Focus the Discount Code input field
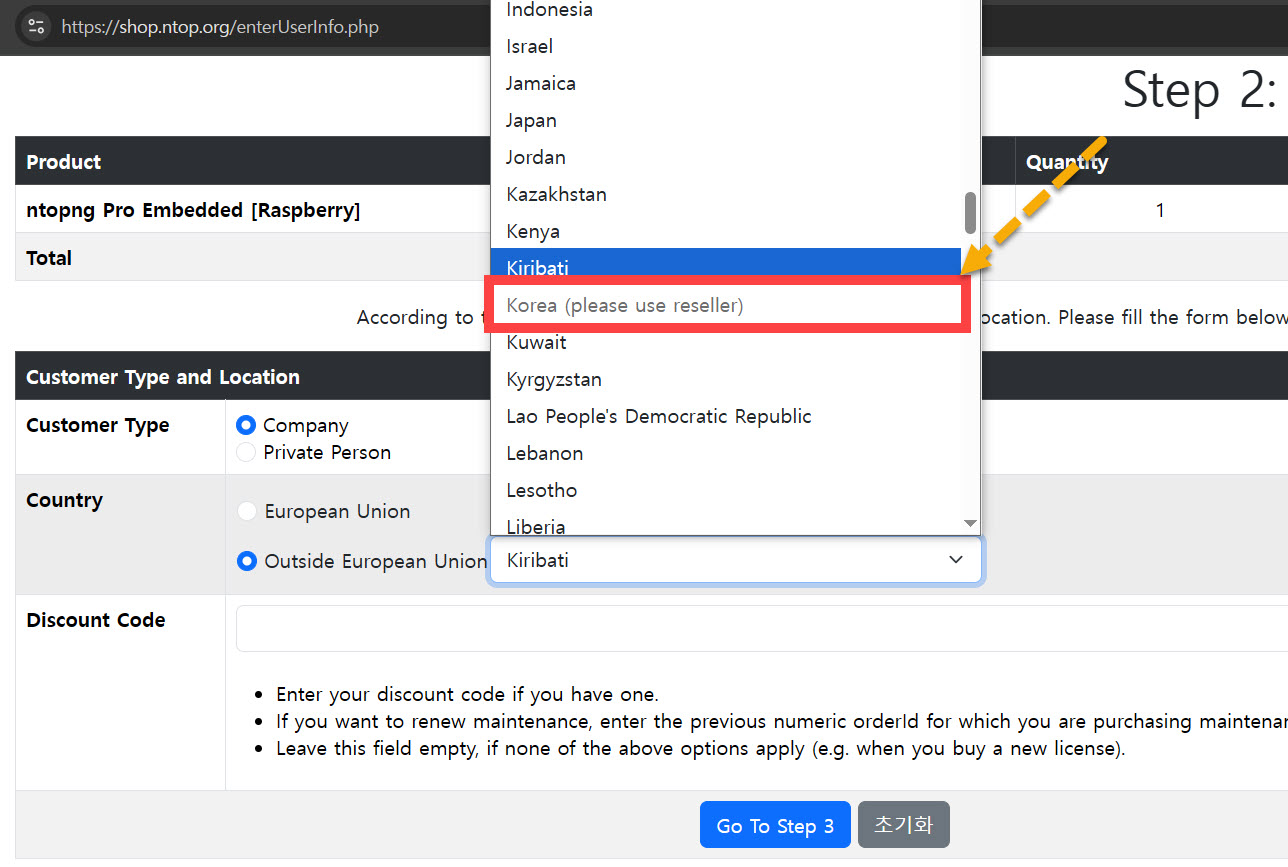The width and height of the screenshot is (1288, 867). click(x=760, y=628)
